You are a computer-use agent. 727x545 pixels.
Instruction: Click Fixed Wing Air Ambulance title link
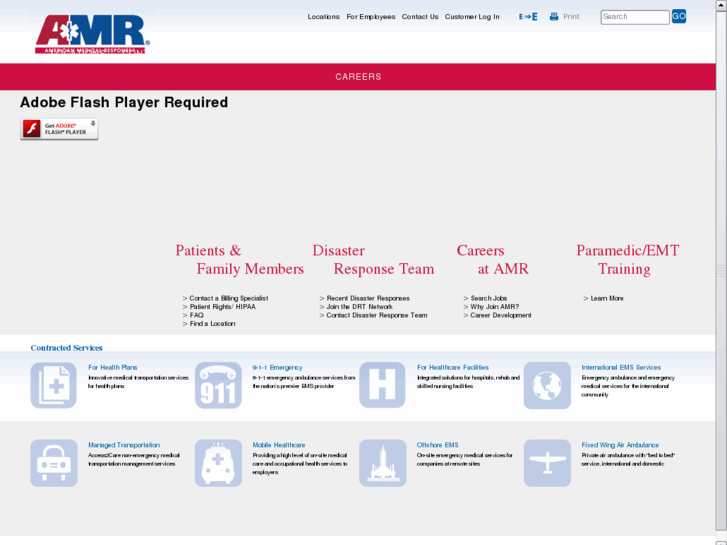620,445
